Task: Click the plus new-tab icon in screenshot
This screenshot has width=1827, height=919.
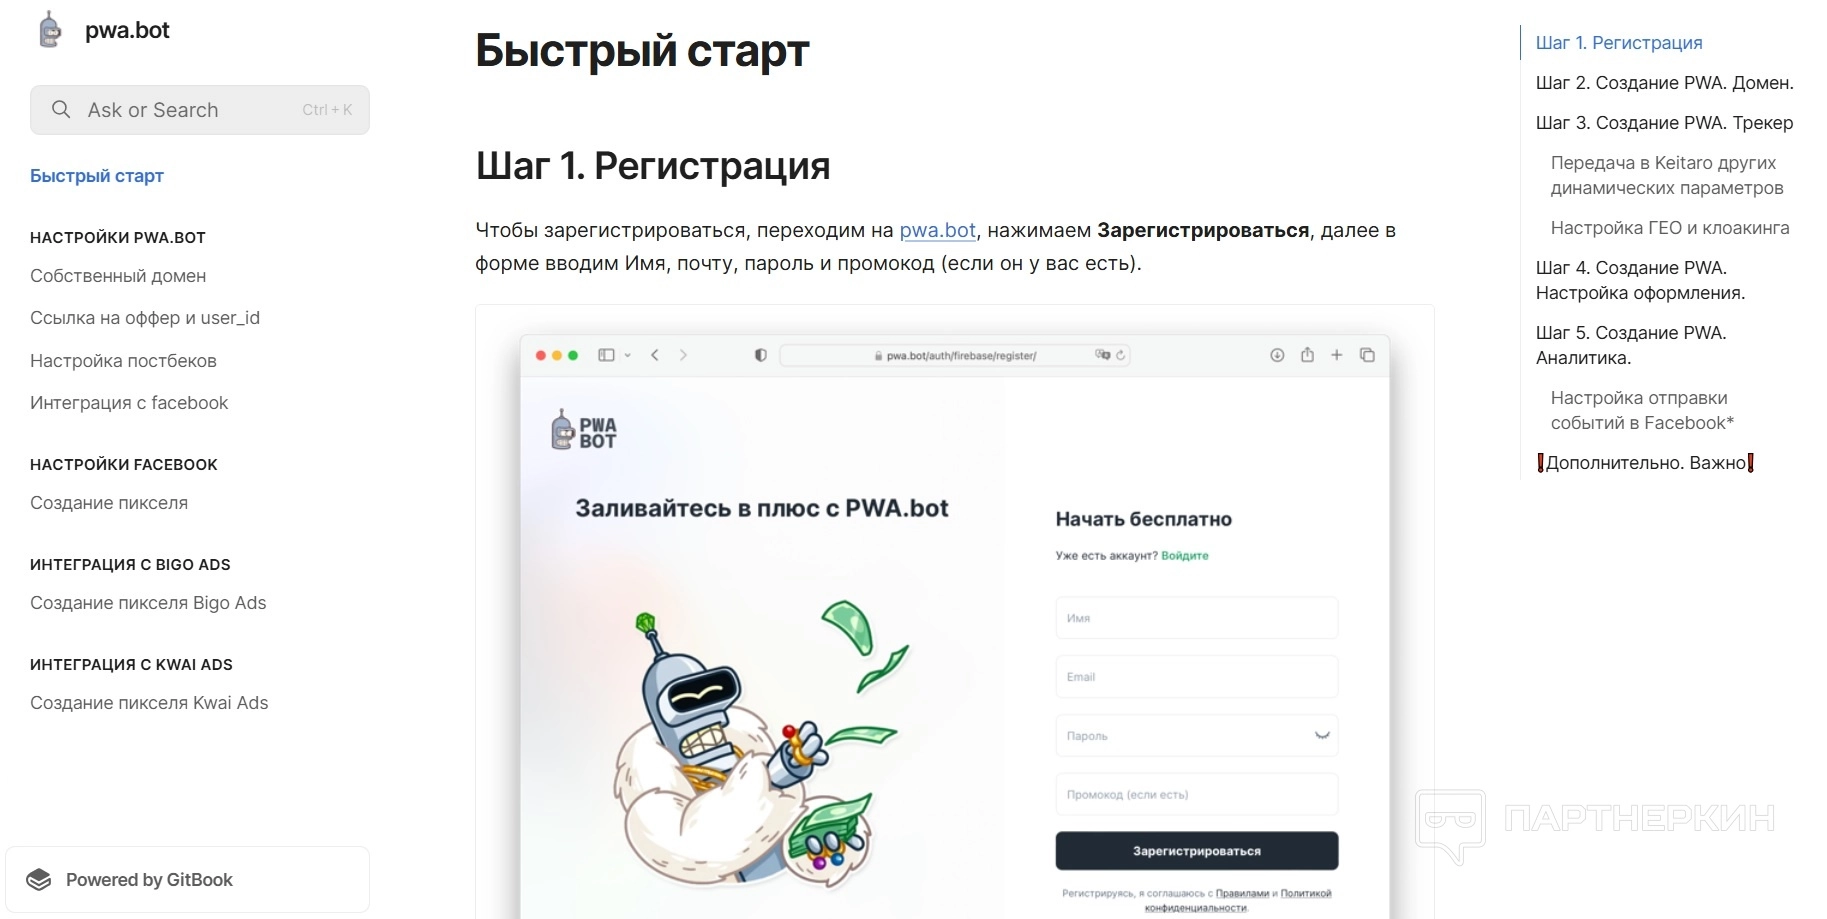Action: point(1336,355)
